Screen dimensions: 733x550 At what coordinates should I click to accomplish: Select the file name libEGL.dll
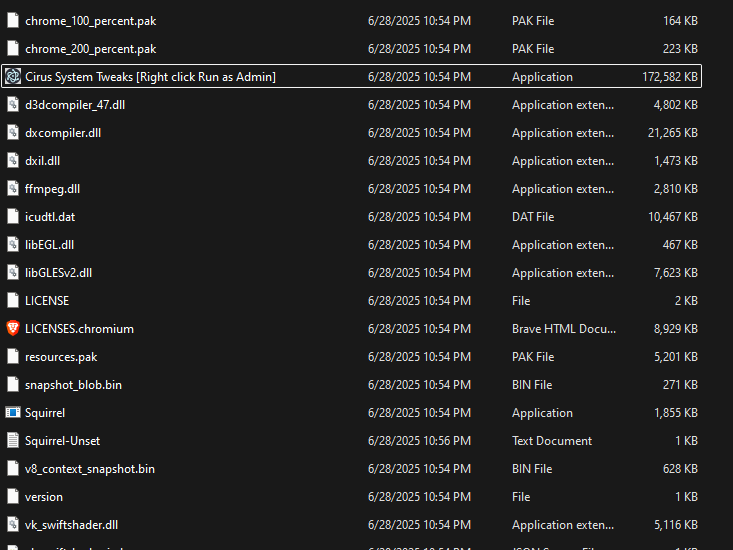pos(50,245)
